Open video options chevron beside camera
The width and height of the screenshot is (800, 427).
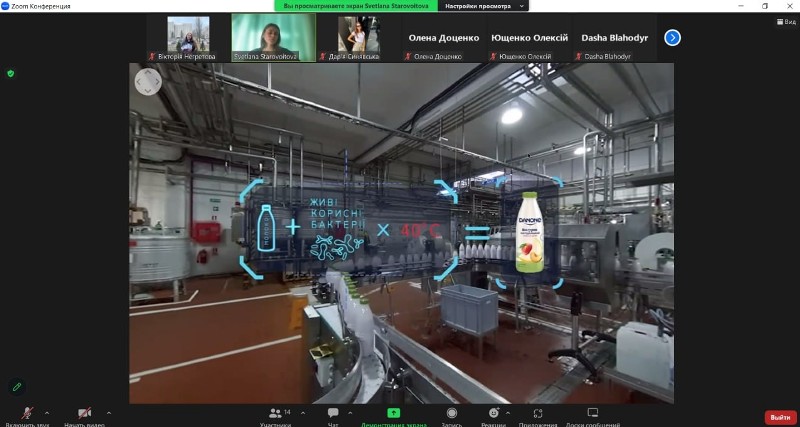coord(108,413)
